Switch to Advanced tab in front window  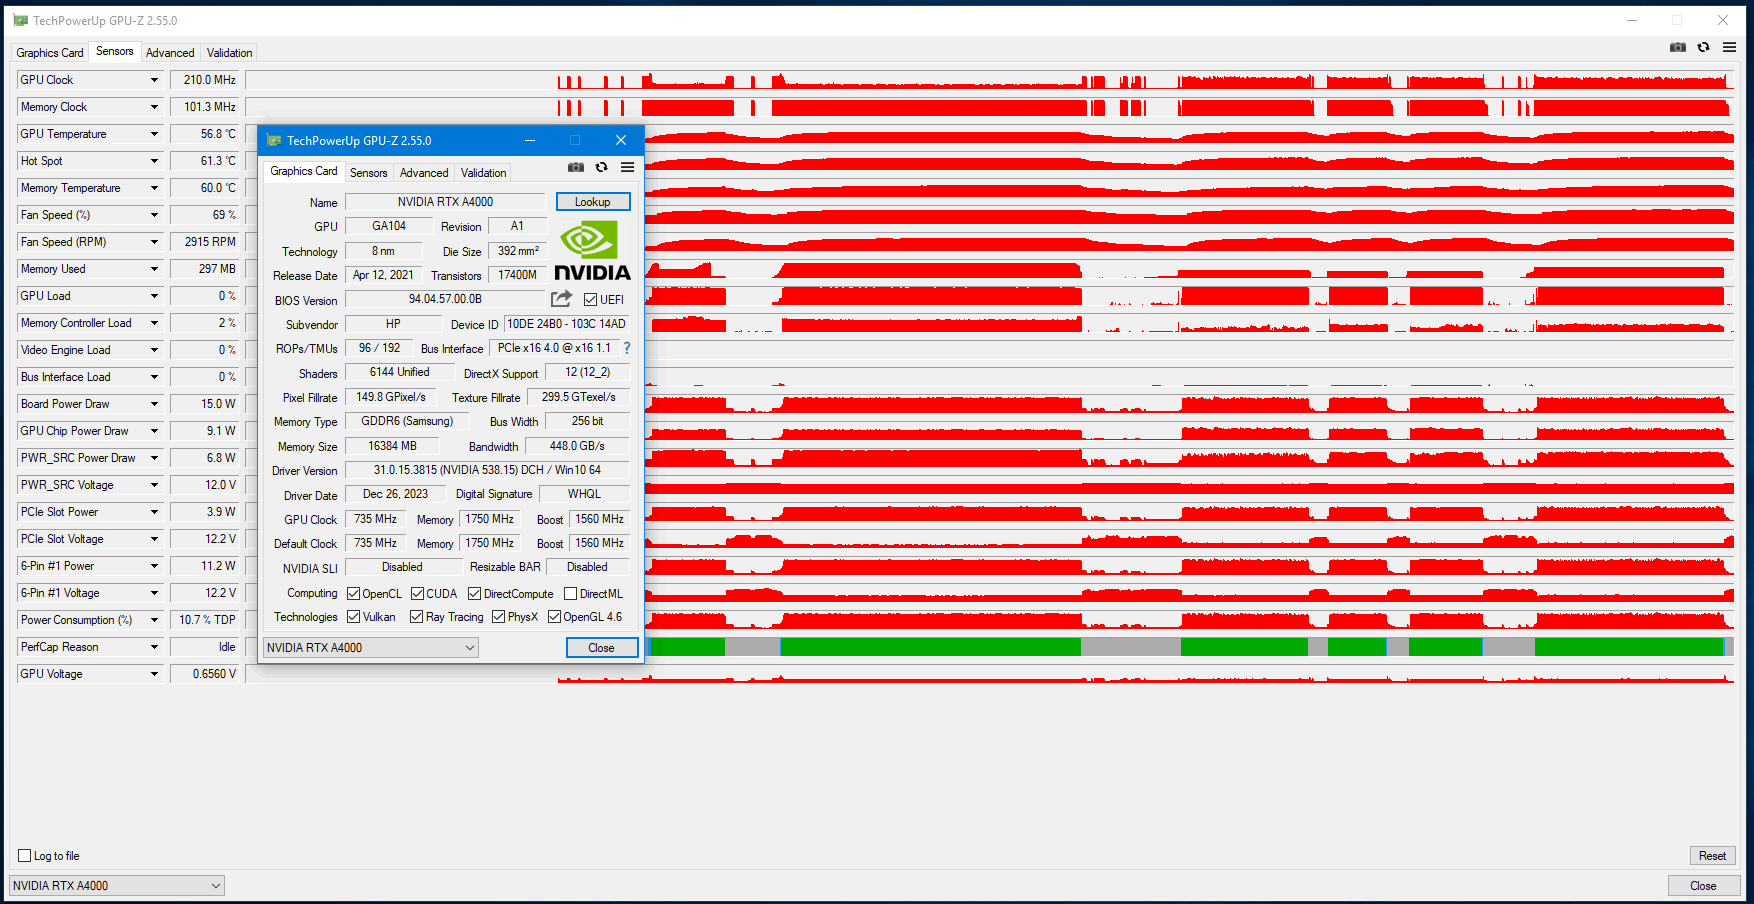click(x=424, y=173)
